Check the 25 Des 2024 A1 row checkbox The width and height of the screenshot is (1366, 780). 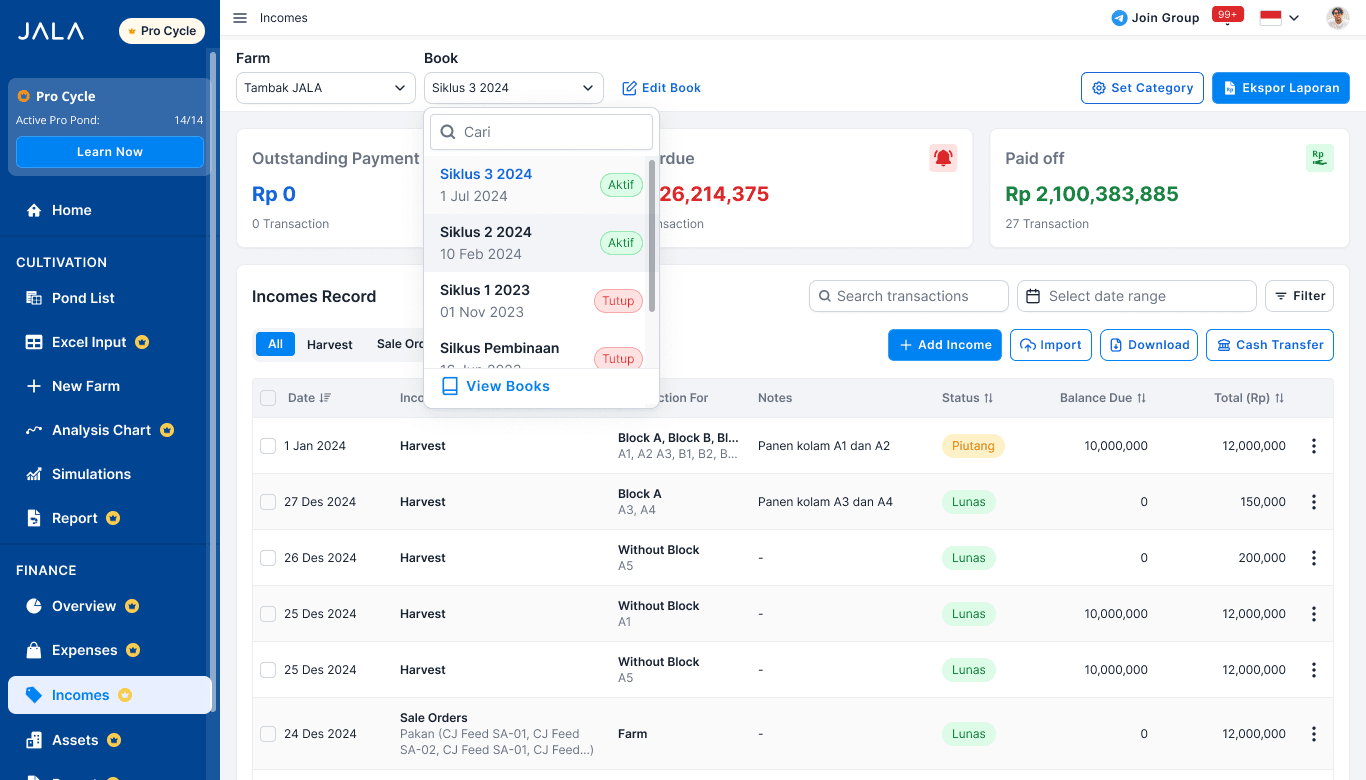[268, 614]
